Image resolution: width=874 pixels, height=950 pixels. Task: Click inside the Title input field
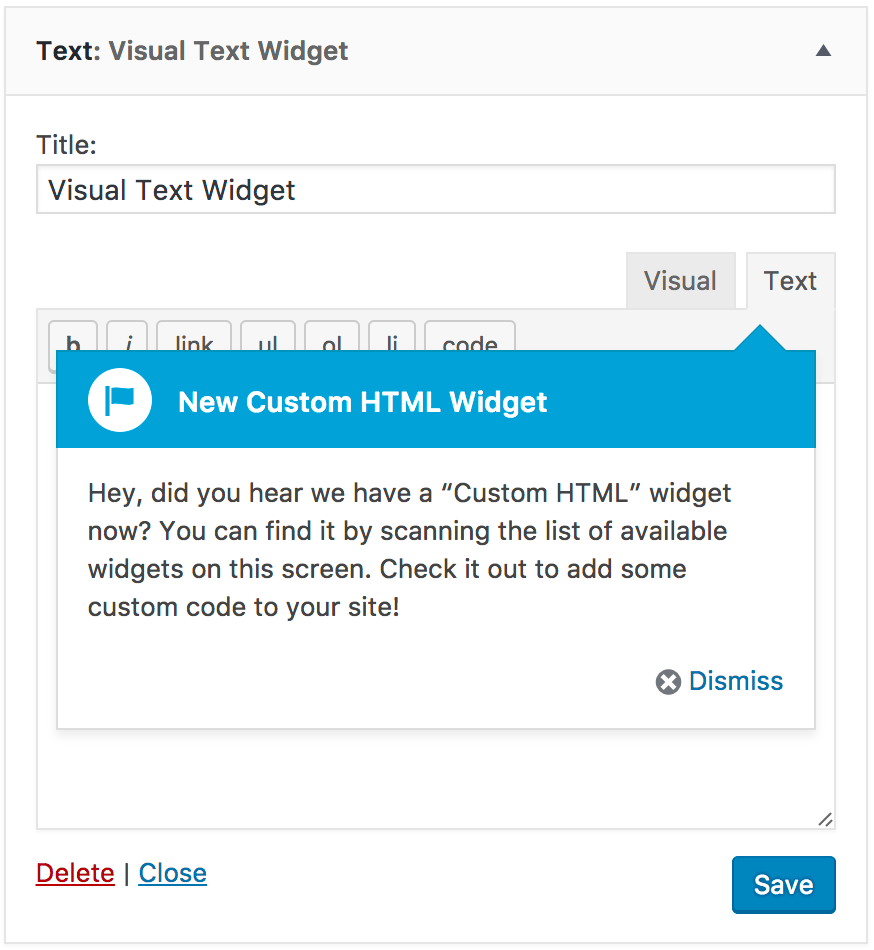(435, 189)
